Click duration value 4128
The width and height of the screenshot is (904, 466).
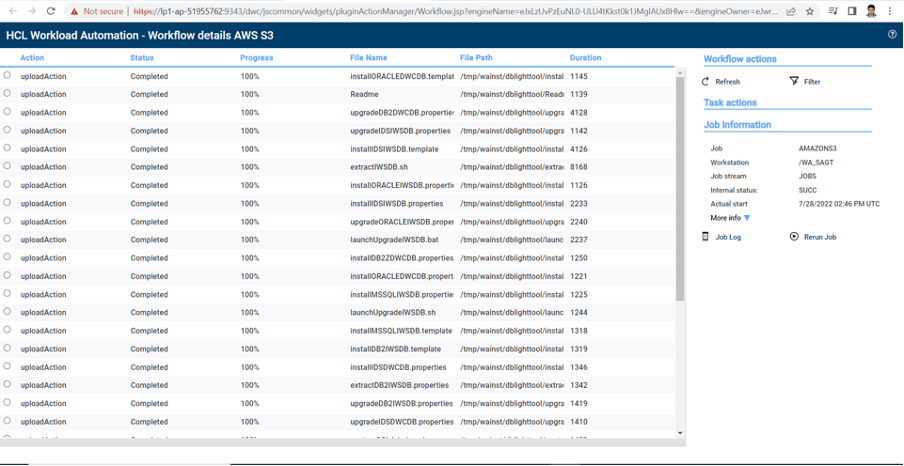pos(579,112)
